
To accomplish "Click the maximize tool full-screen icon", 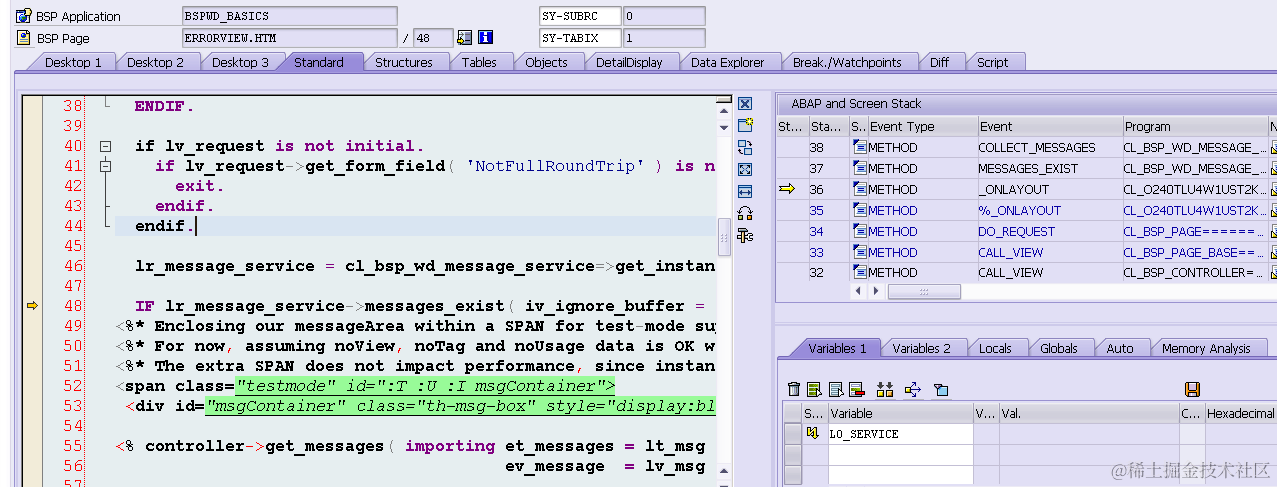I will click(745, 169).
